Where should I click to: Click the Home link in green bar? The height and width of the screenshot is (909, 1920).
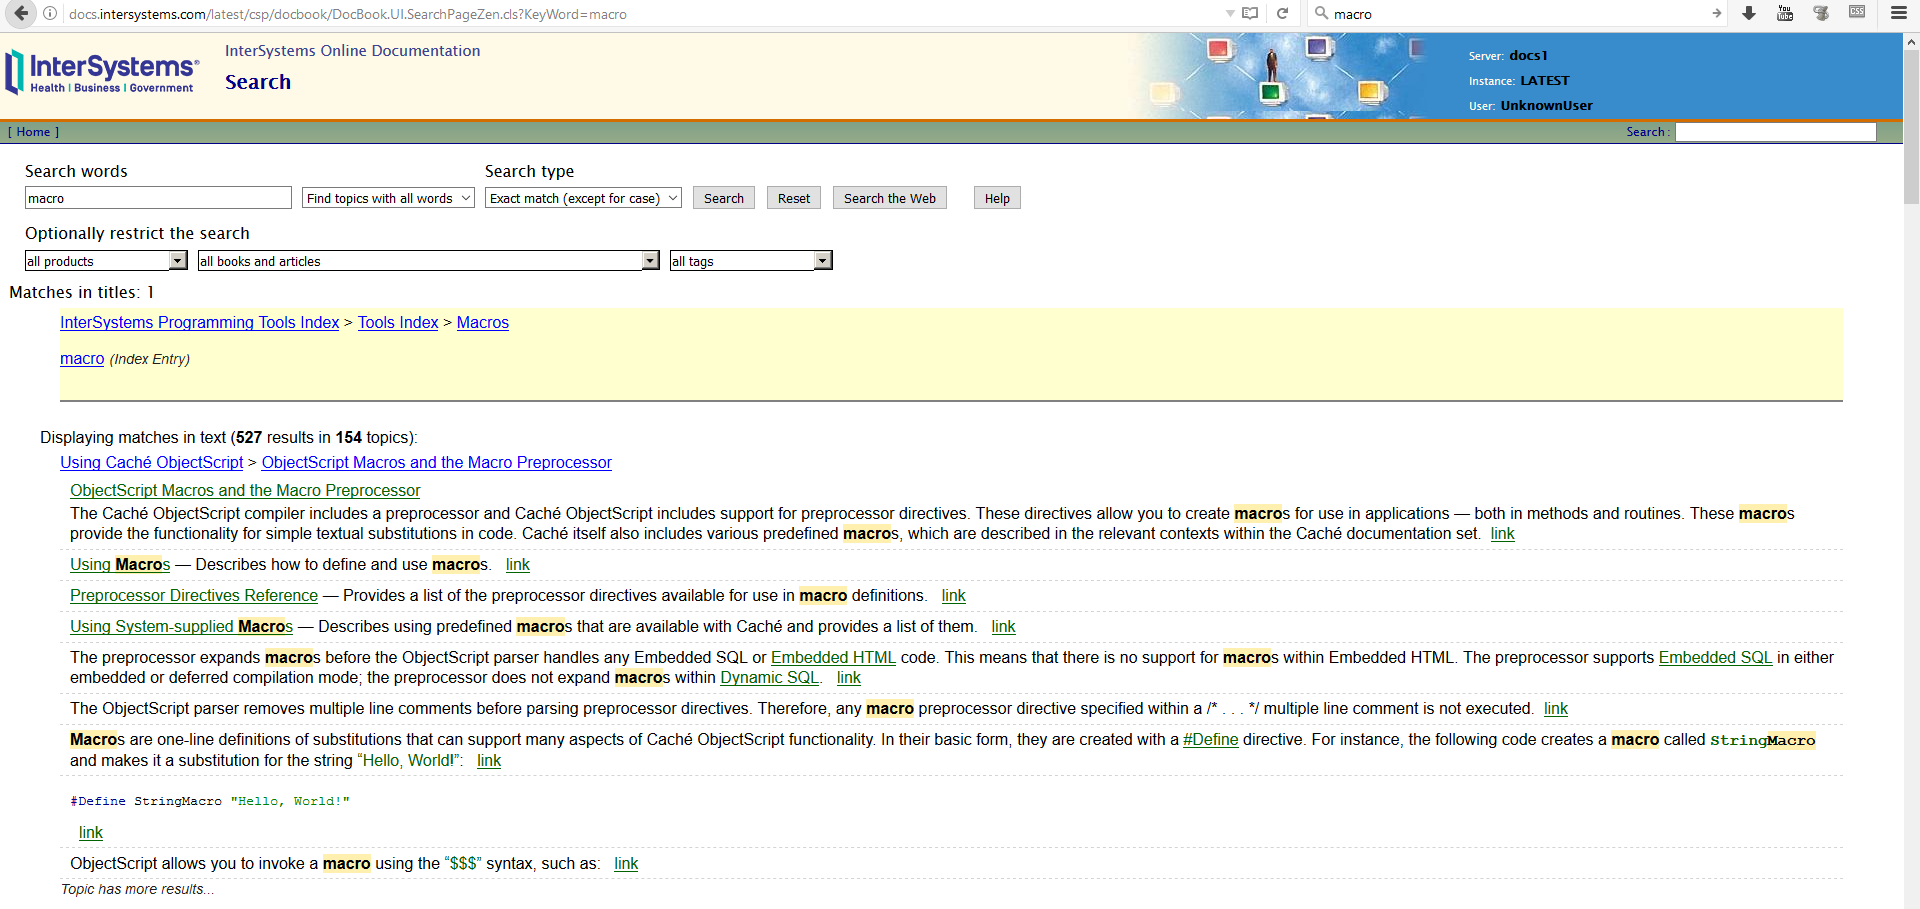pyautogui.click(x=33, y=132)
